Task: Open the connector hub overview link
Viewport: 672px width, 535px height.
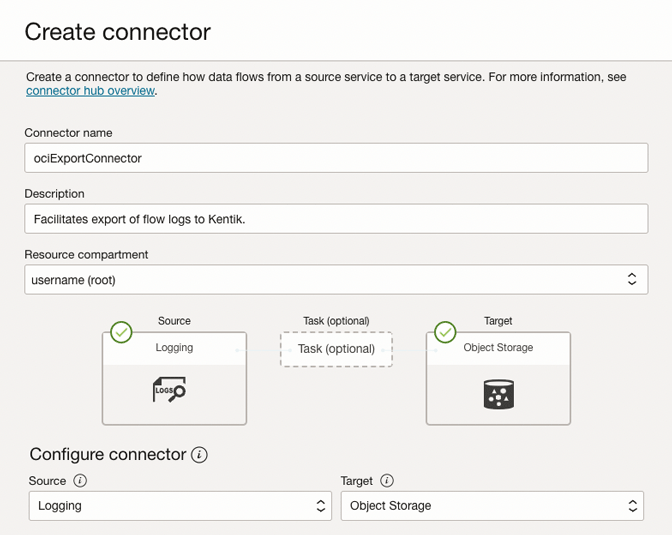Action: point(90,91)
